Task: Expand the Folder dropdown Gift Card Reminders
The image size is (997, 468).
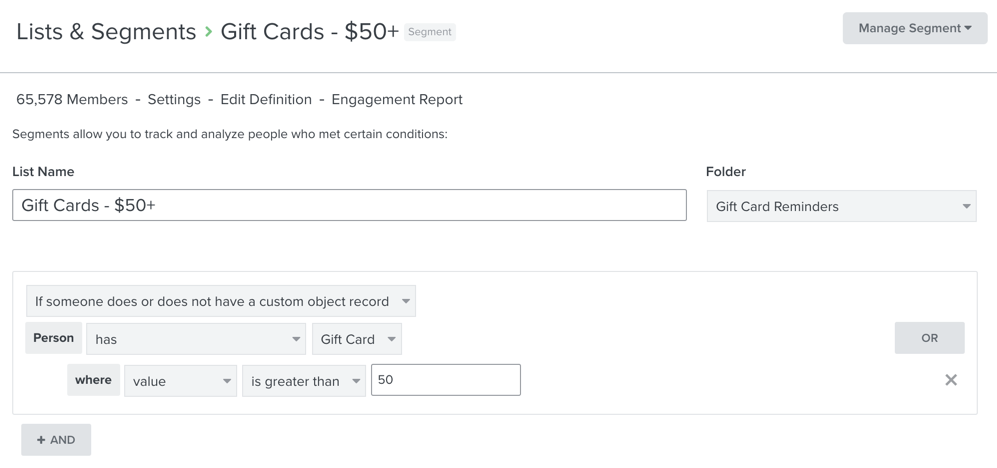Action: [x=841, y=207]
